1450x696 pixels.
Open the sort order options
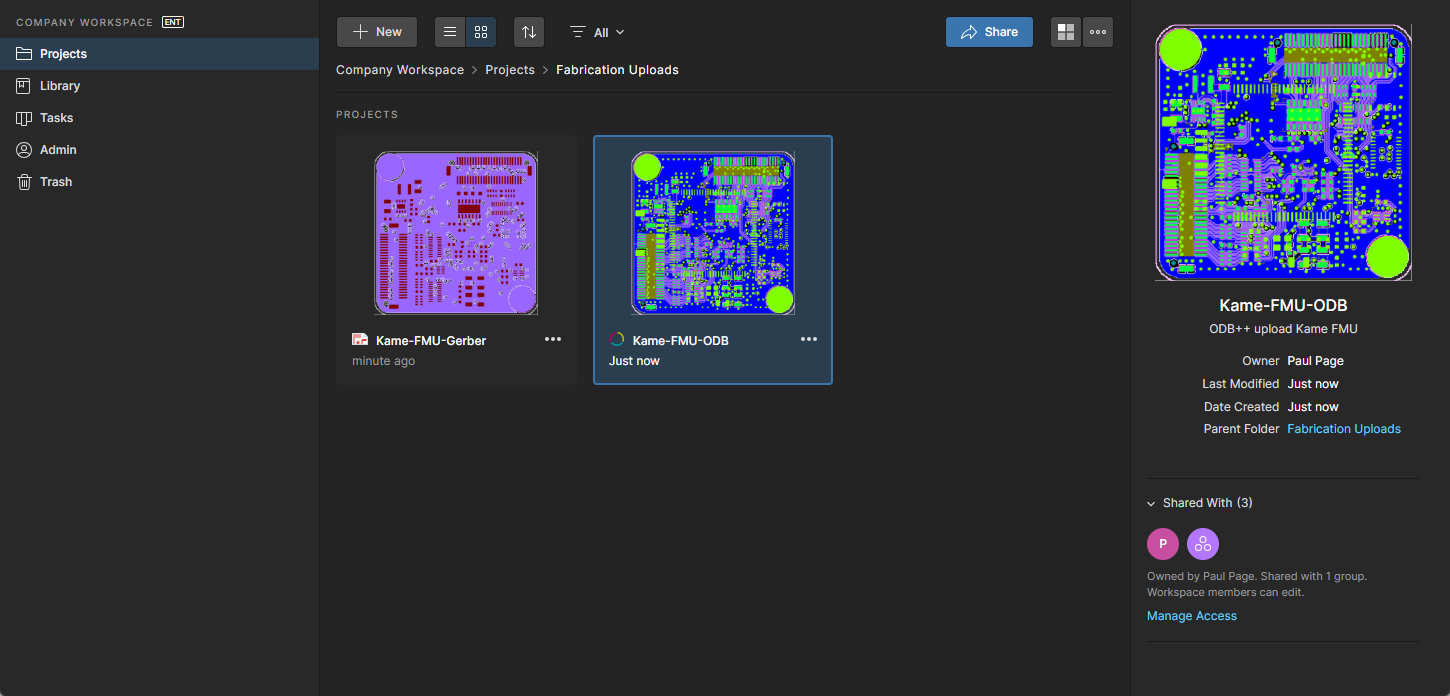click(529, 32)
